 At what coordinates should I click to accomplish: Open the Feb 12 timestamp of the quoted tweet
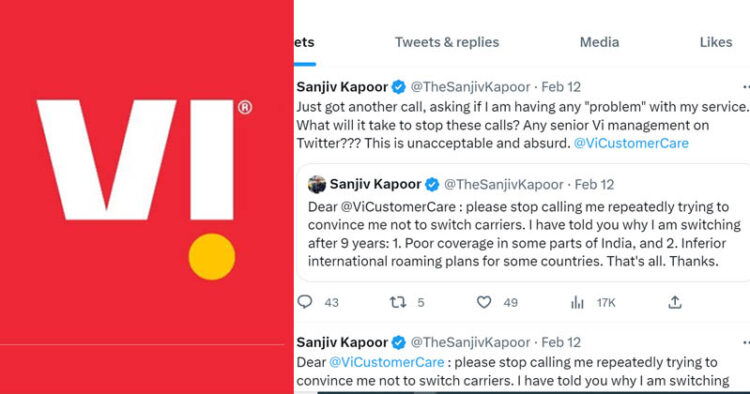[594, 185]
